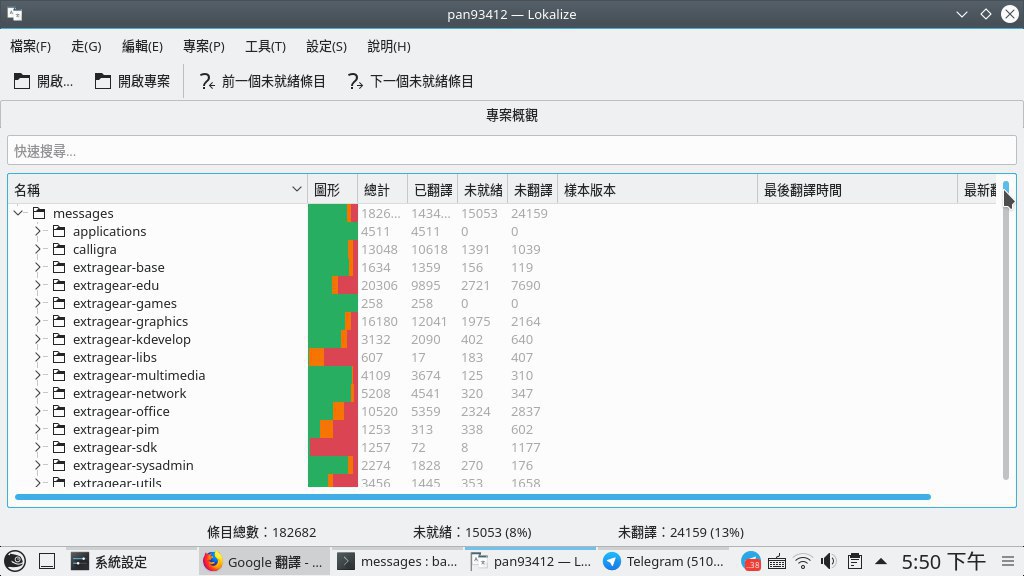Expand the extragear-games folder
This screenshot has width=1024, height=576.
[x=38, y=303]
